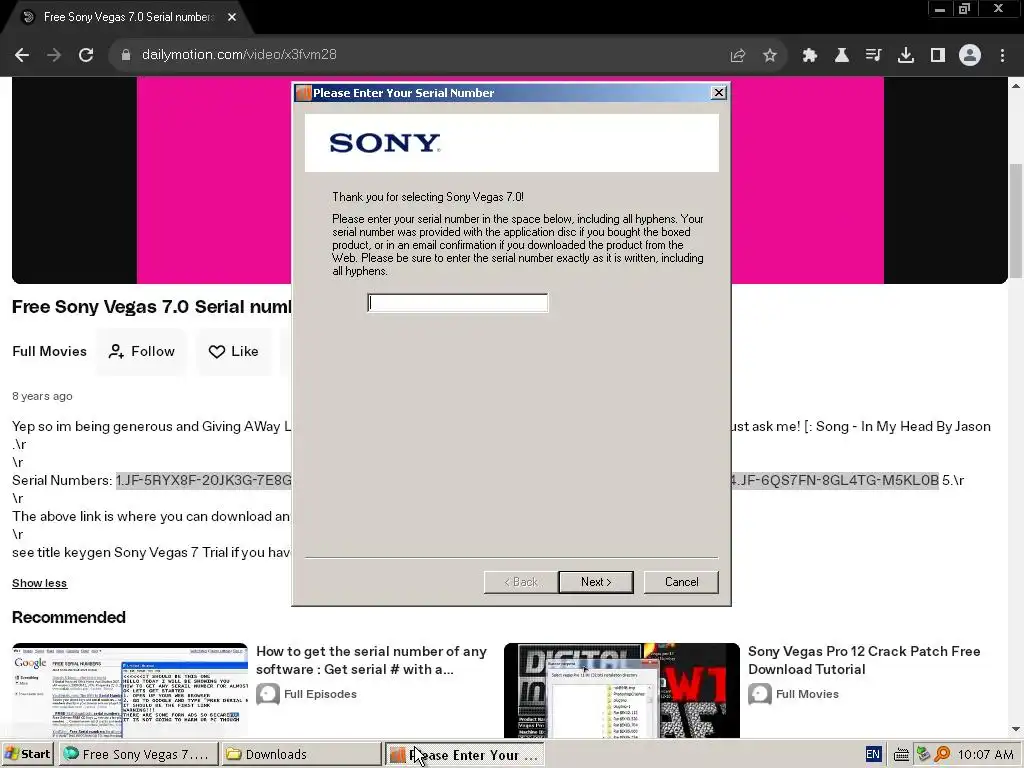Share this page icon in address bar
1024x768 pixels.
coord(738,56)
